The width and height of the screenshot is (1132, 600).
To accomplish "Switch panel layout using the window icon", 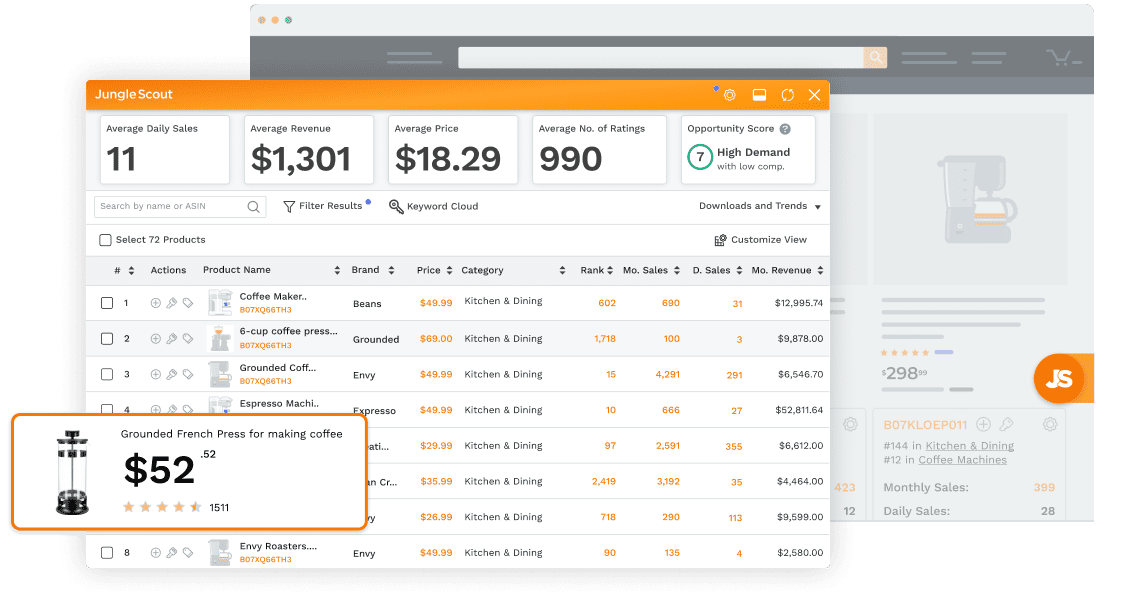I will click(759, 94).
